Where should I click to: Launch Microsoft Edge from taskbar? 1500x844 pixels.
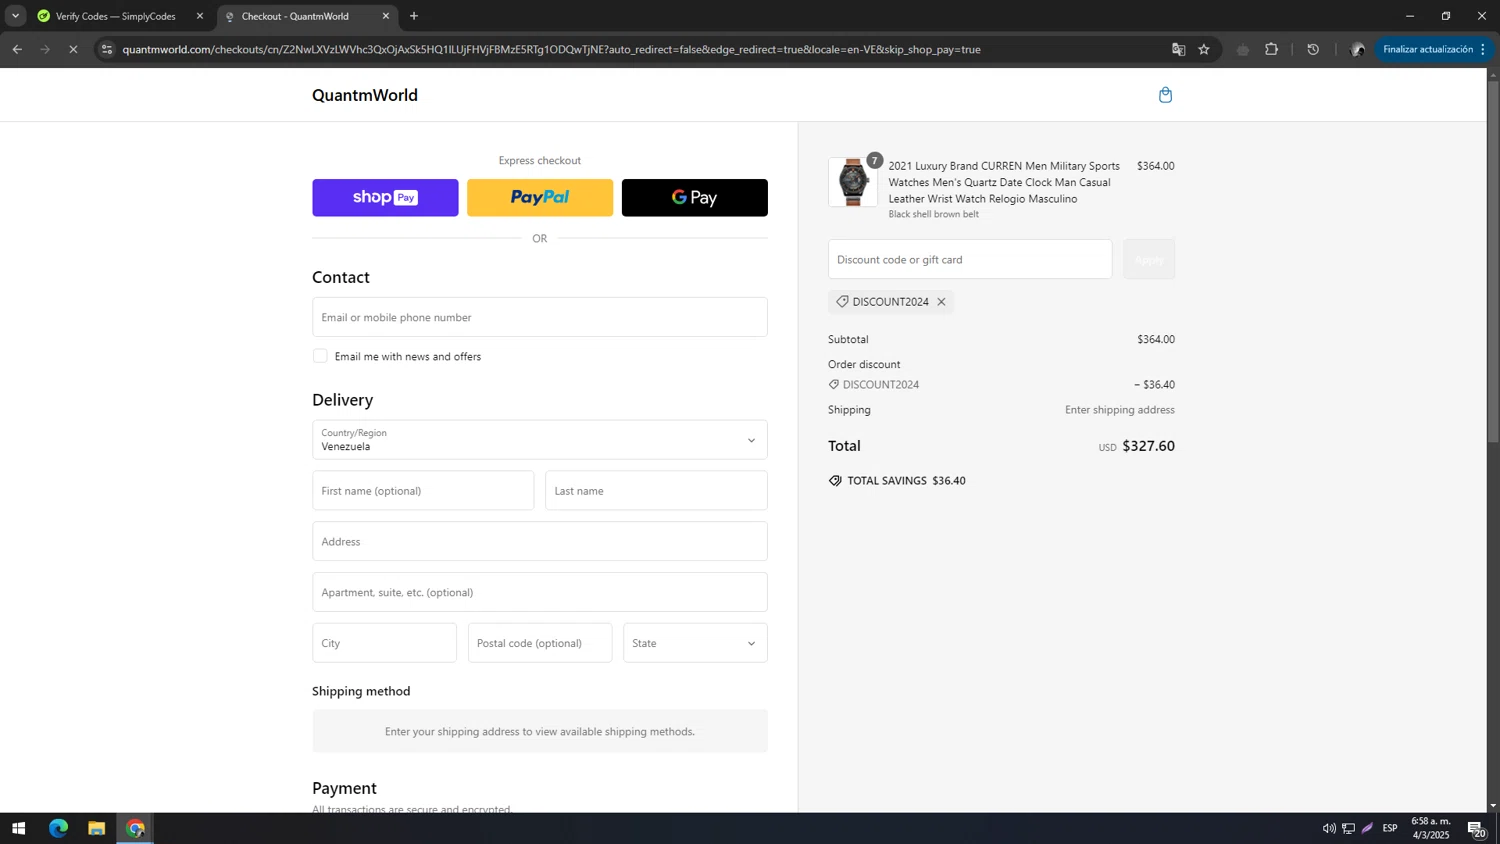pos(58,828)
